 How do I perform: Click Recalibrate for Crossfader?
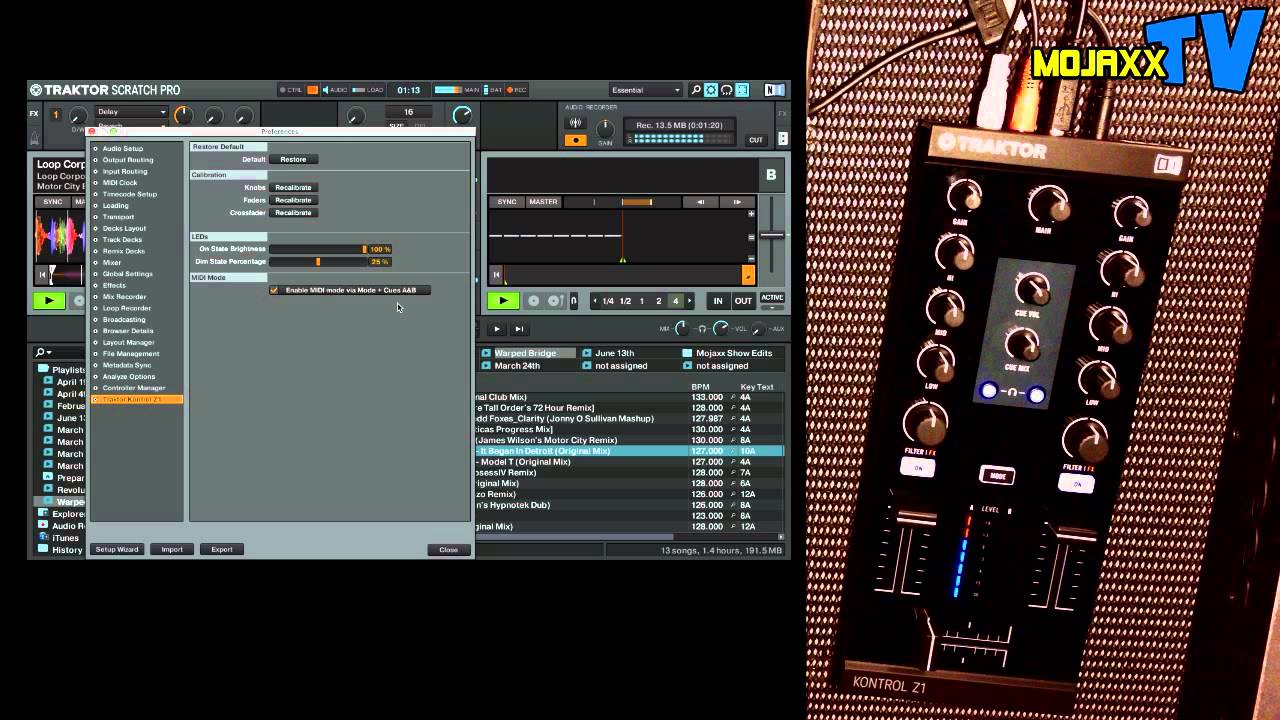pos(293,212)
